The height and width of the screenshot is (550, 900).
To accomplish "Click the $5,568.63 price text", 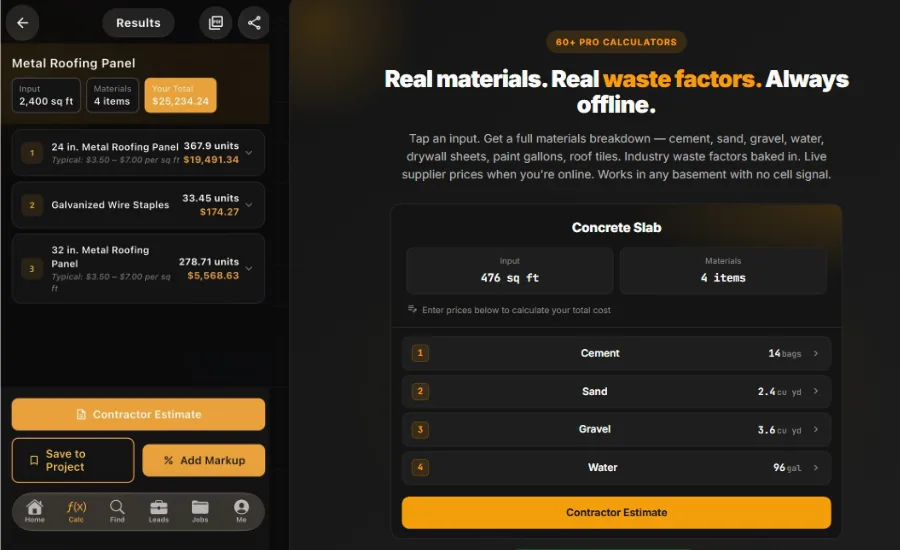I will point(213,276).
